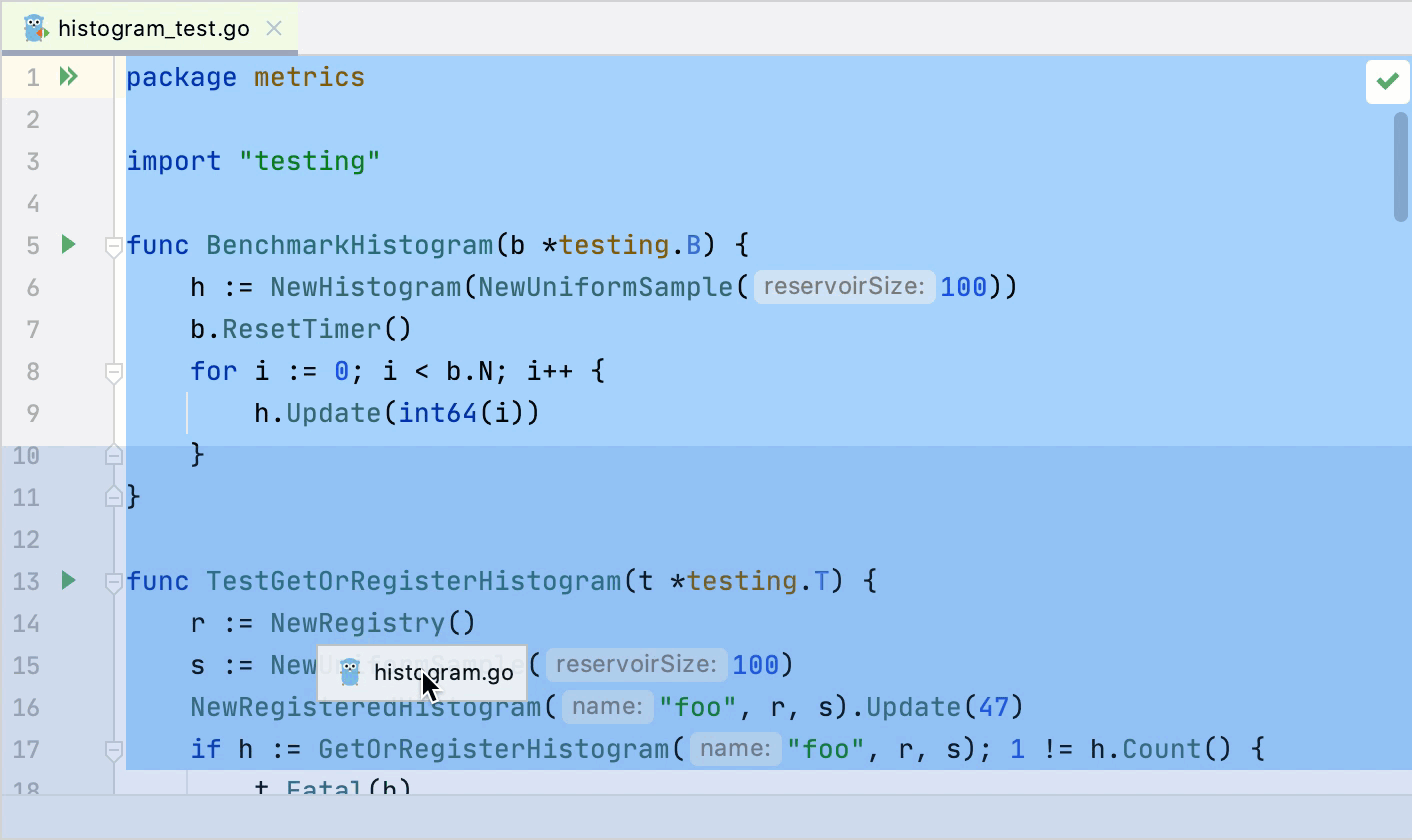Run the TestGetOrRegisterHistogram test from the gutter
This screenshot has width=1412, height=840.
pos(66,580)
